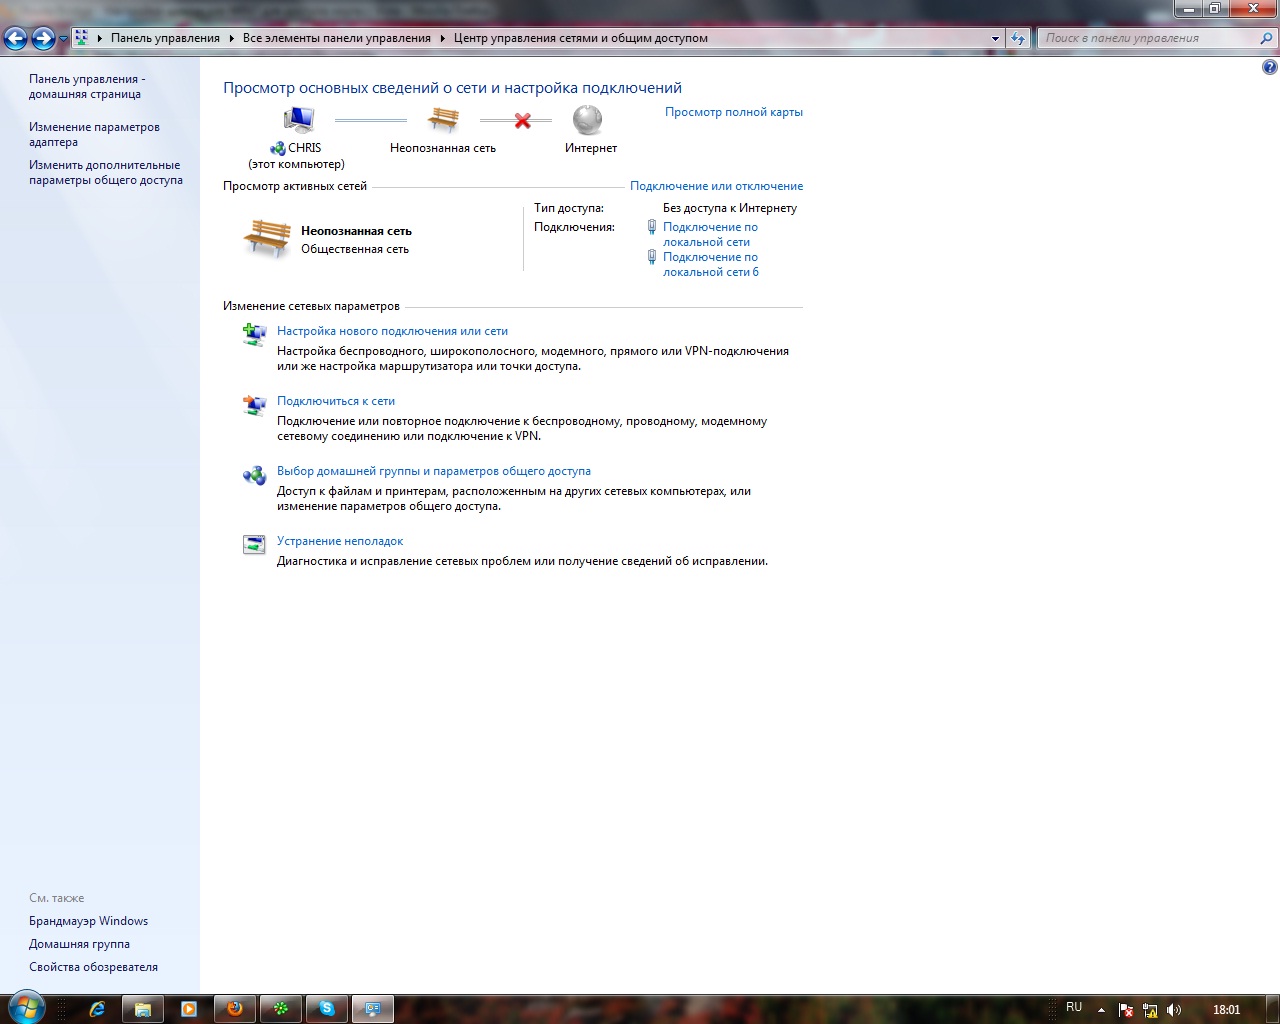Open 'Свойства обозревателя' link
Screen dimensions: 1280x1024
pyautogui.click(x=93, y=967)
